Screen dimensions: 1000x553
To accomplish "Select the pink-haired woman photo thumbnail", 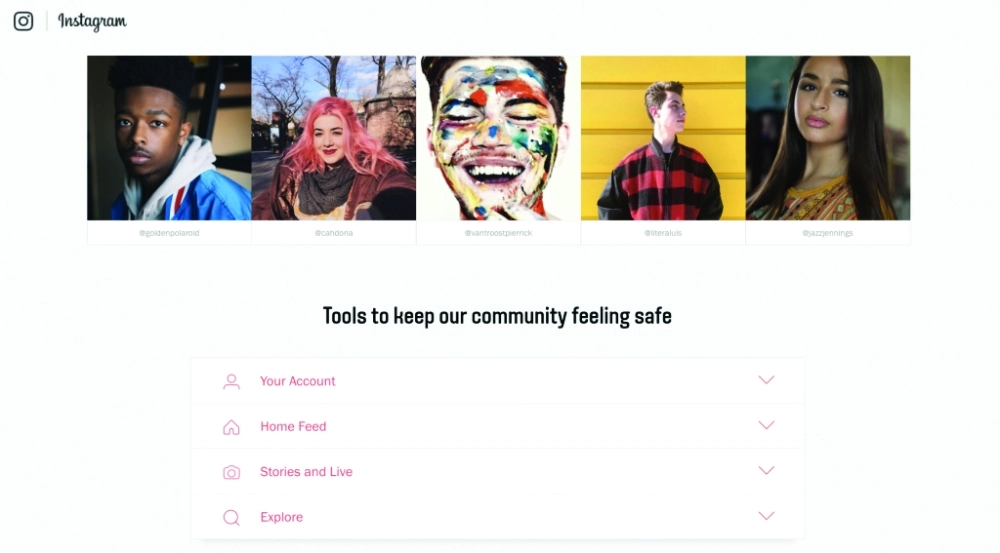I will tap(334, 138).
